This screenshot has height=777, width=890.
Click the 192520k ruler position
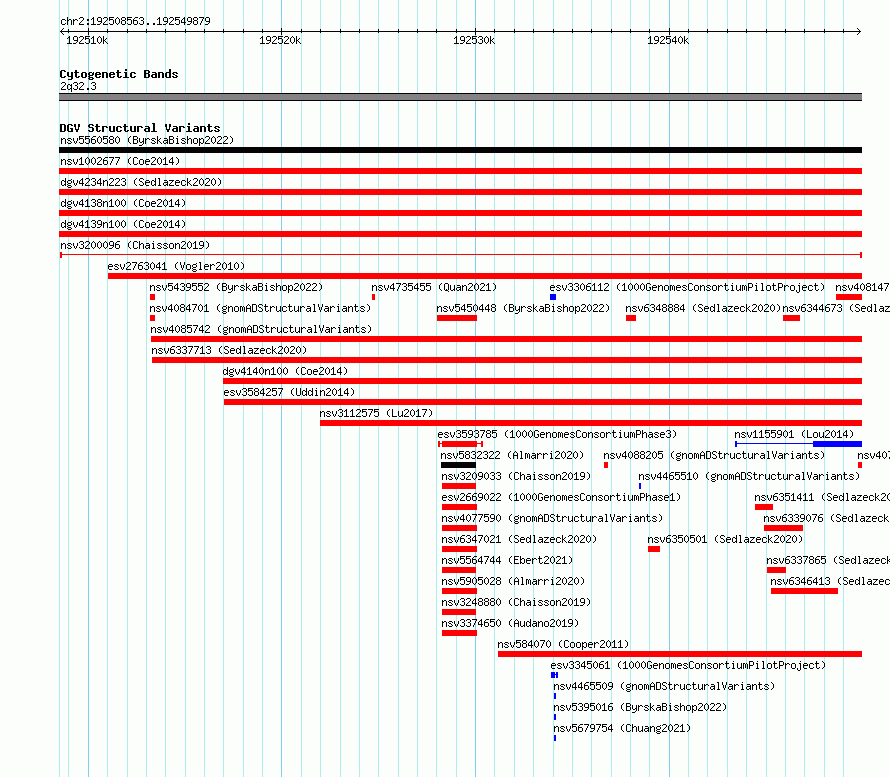click(280, 40)
